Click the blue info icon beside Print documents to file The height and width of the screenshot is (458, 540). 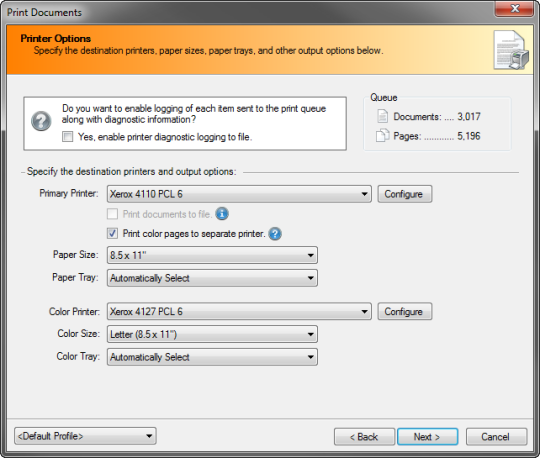(222, 214)
